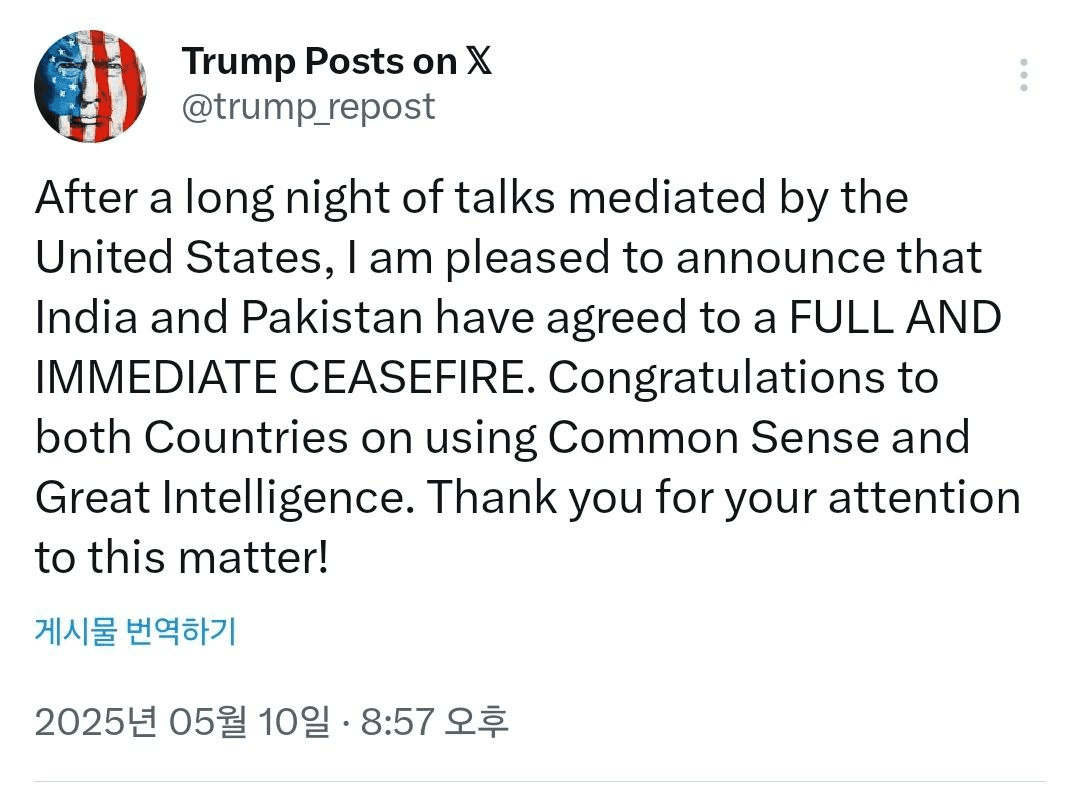Open the three-dot more options menu

(1024, 75)
